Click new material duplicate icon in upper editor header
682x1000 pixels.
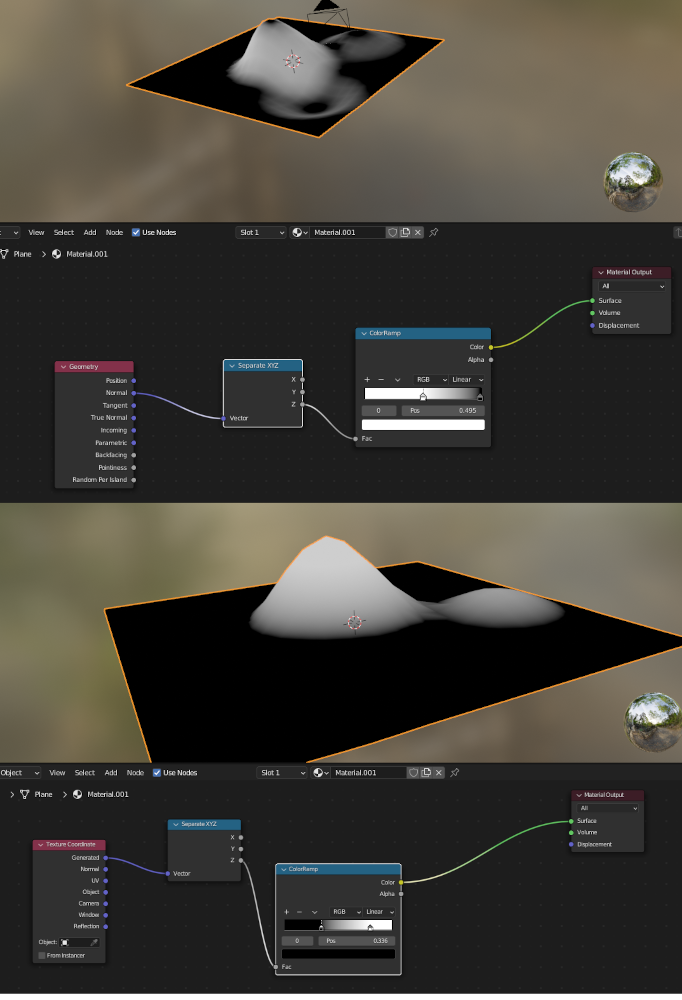(405, 232)
